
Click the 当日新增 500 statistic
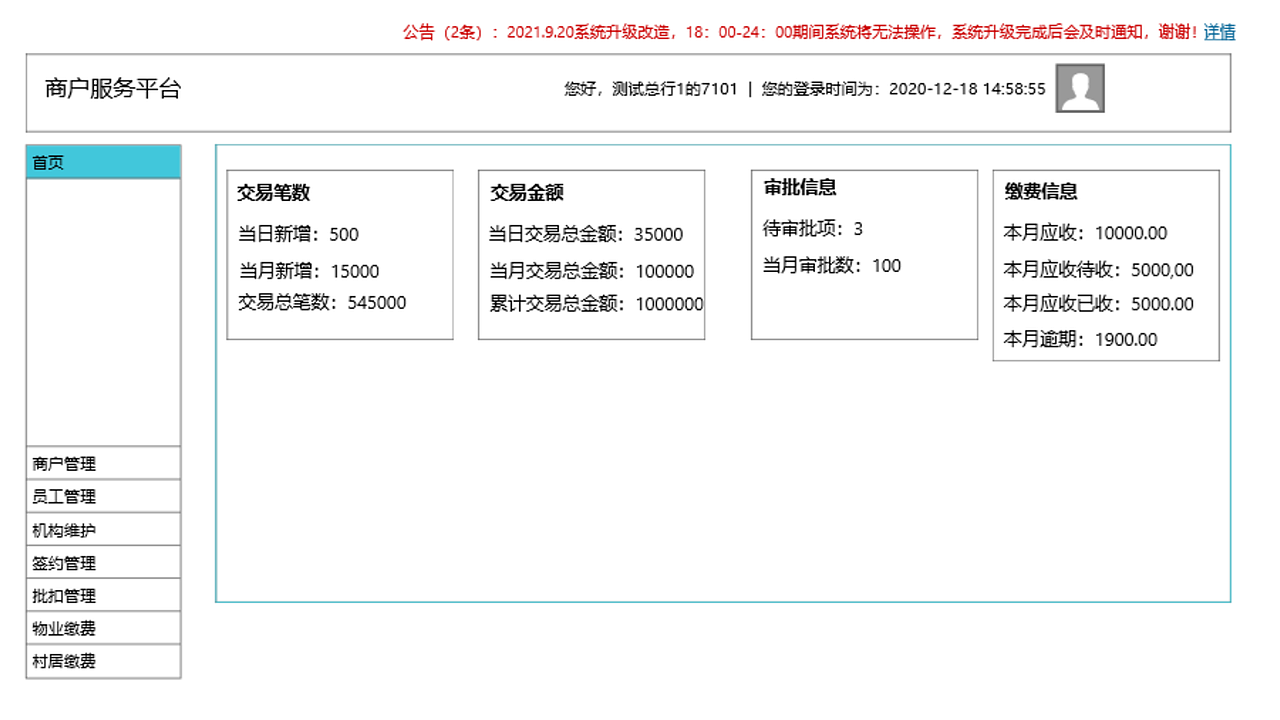coord(296,234)
